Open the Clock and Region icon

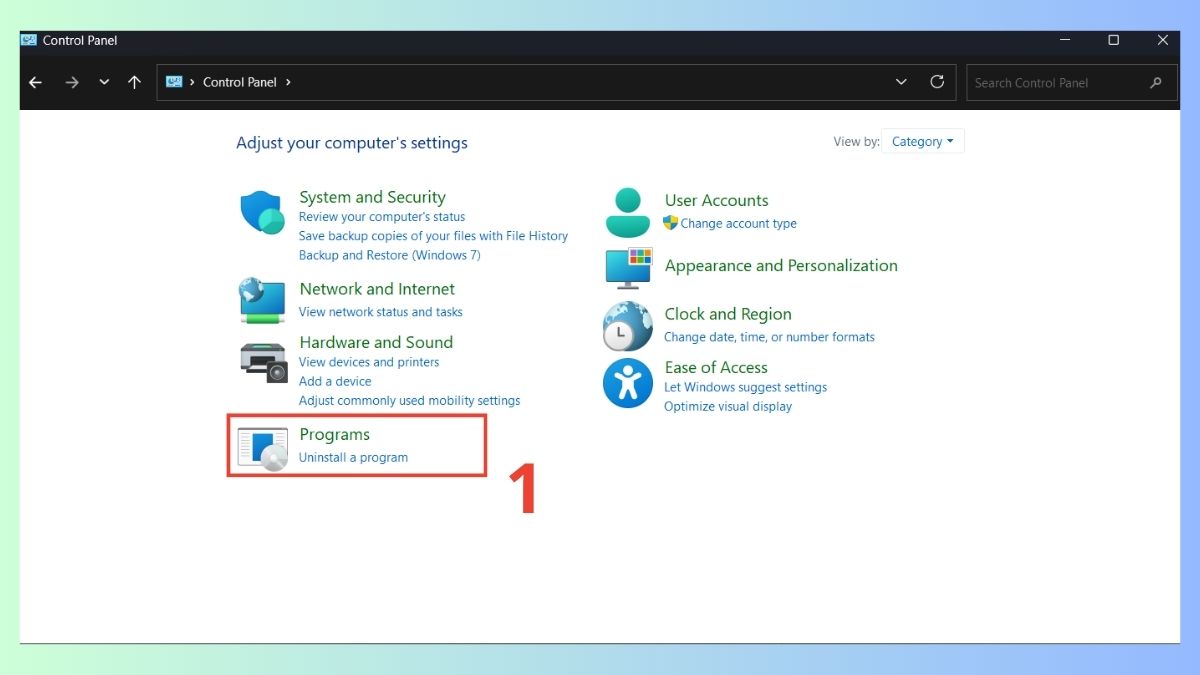[628, 326]
